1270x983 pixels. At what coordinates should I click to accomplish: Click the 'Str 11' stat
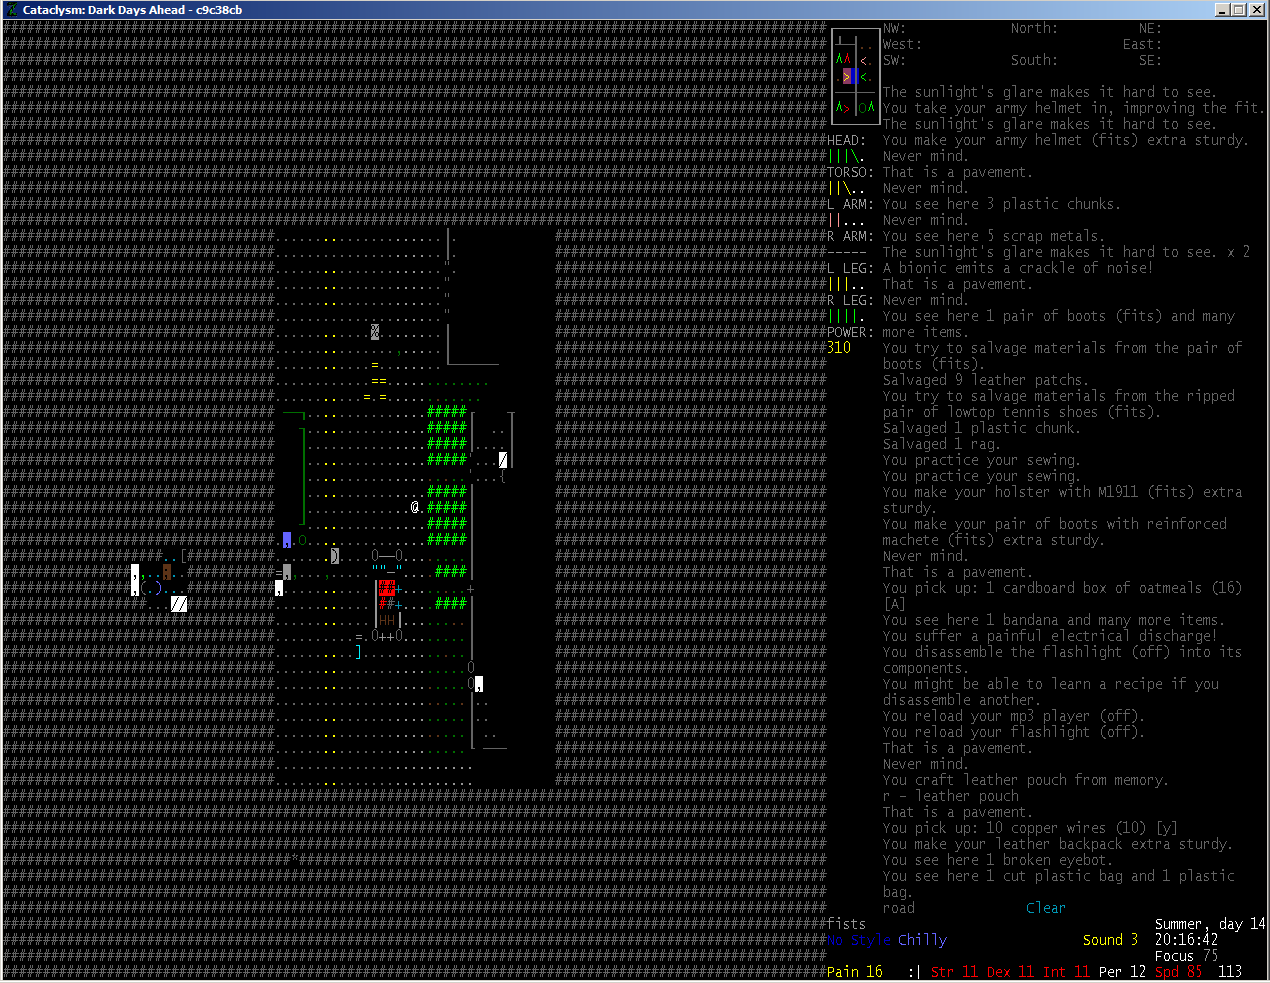tap(955, 972)
